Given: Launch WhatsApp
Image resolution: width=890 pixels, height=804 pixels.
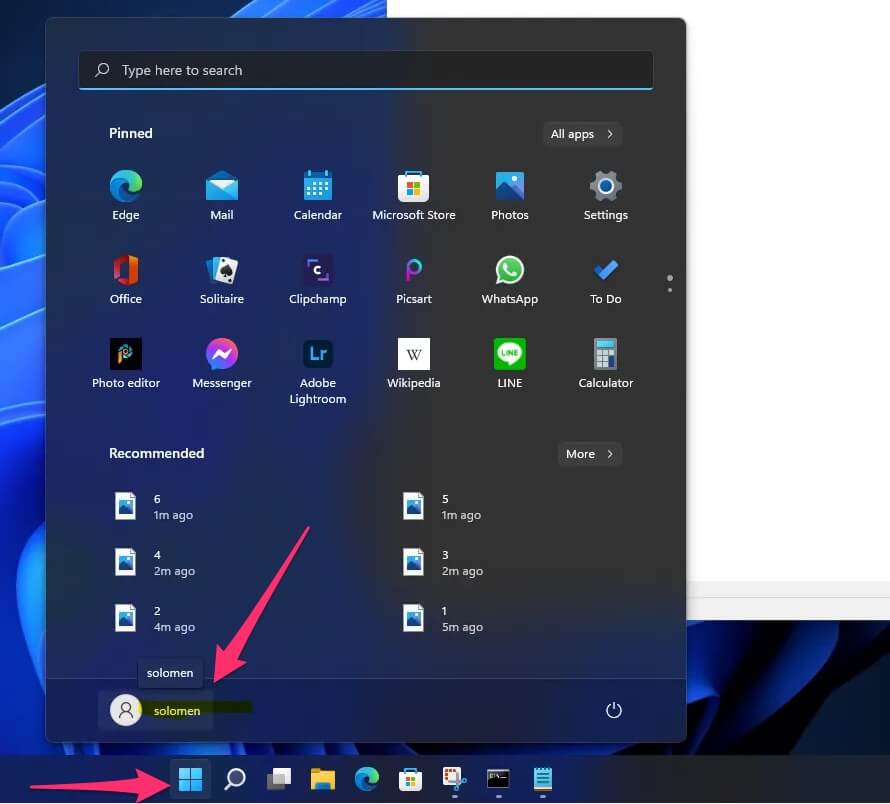Looking at the screenshot, I should 509,279.
